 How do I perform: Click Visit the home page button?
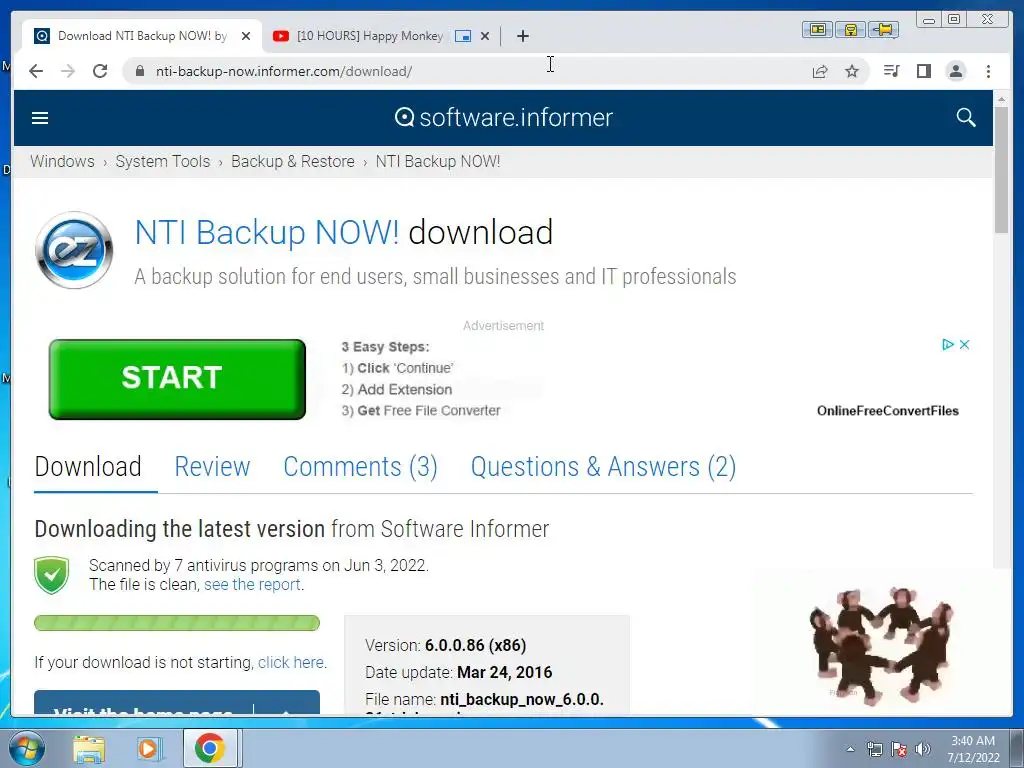143,703
